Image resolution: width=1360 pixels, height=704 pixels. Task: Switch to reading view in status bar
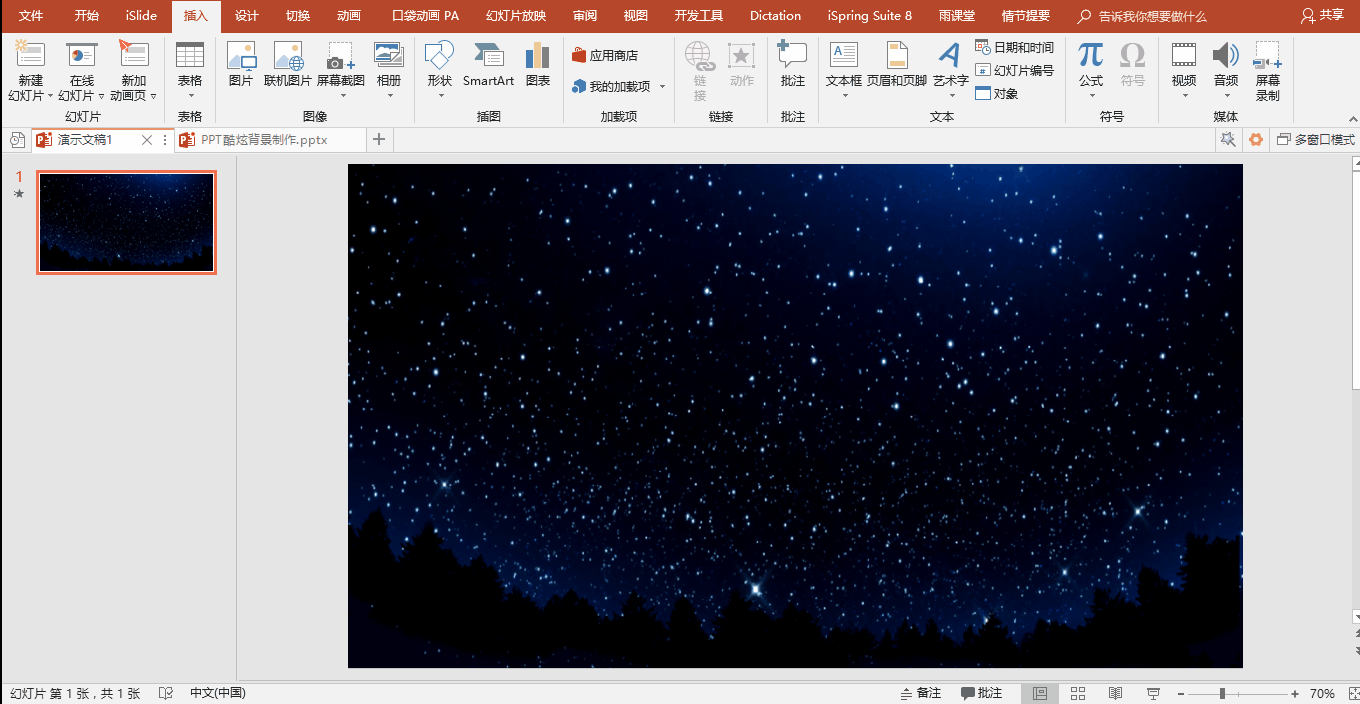1115,693
